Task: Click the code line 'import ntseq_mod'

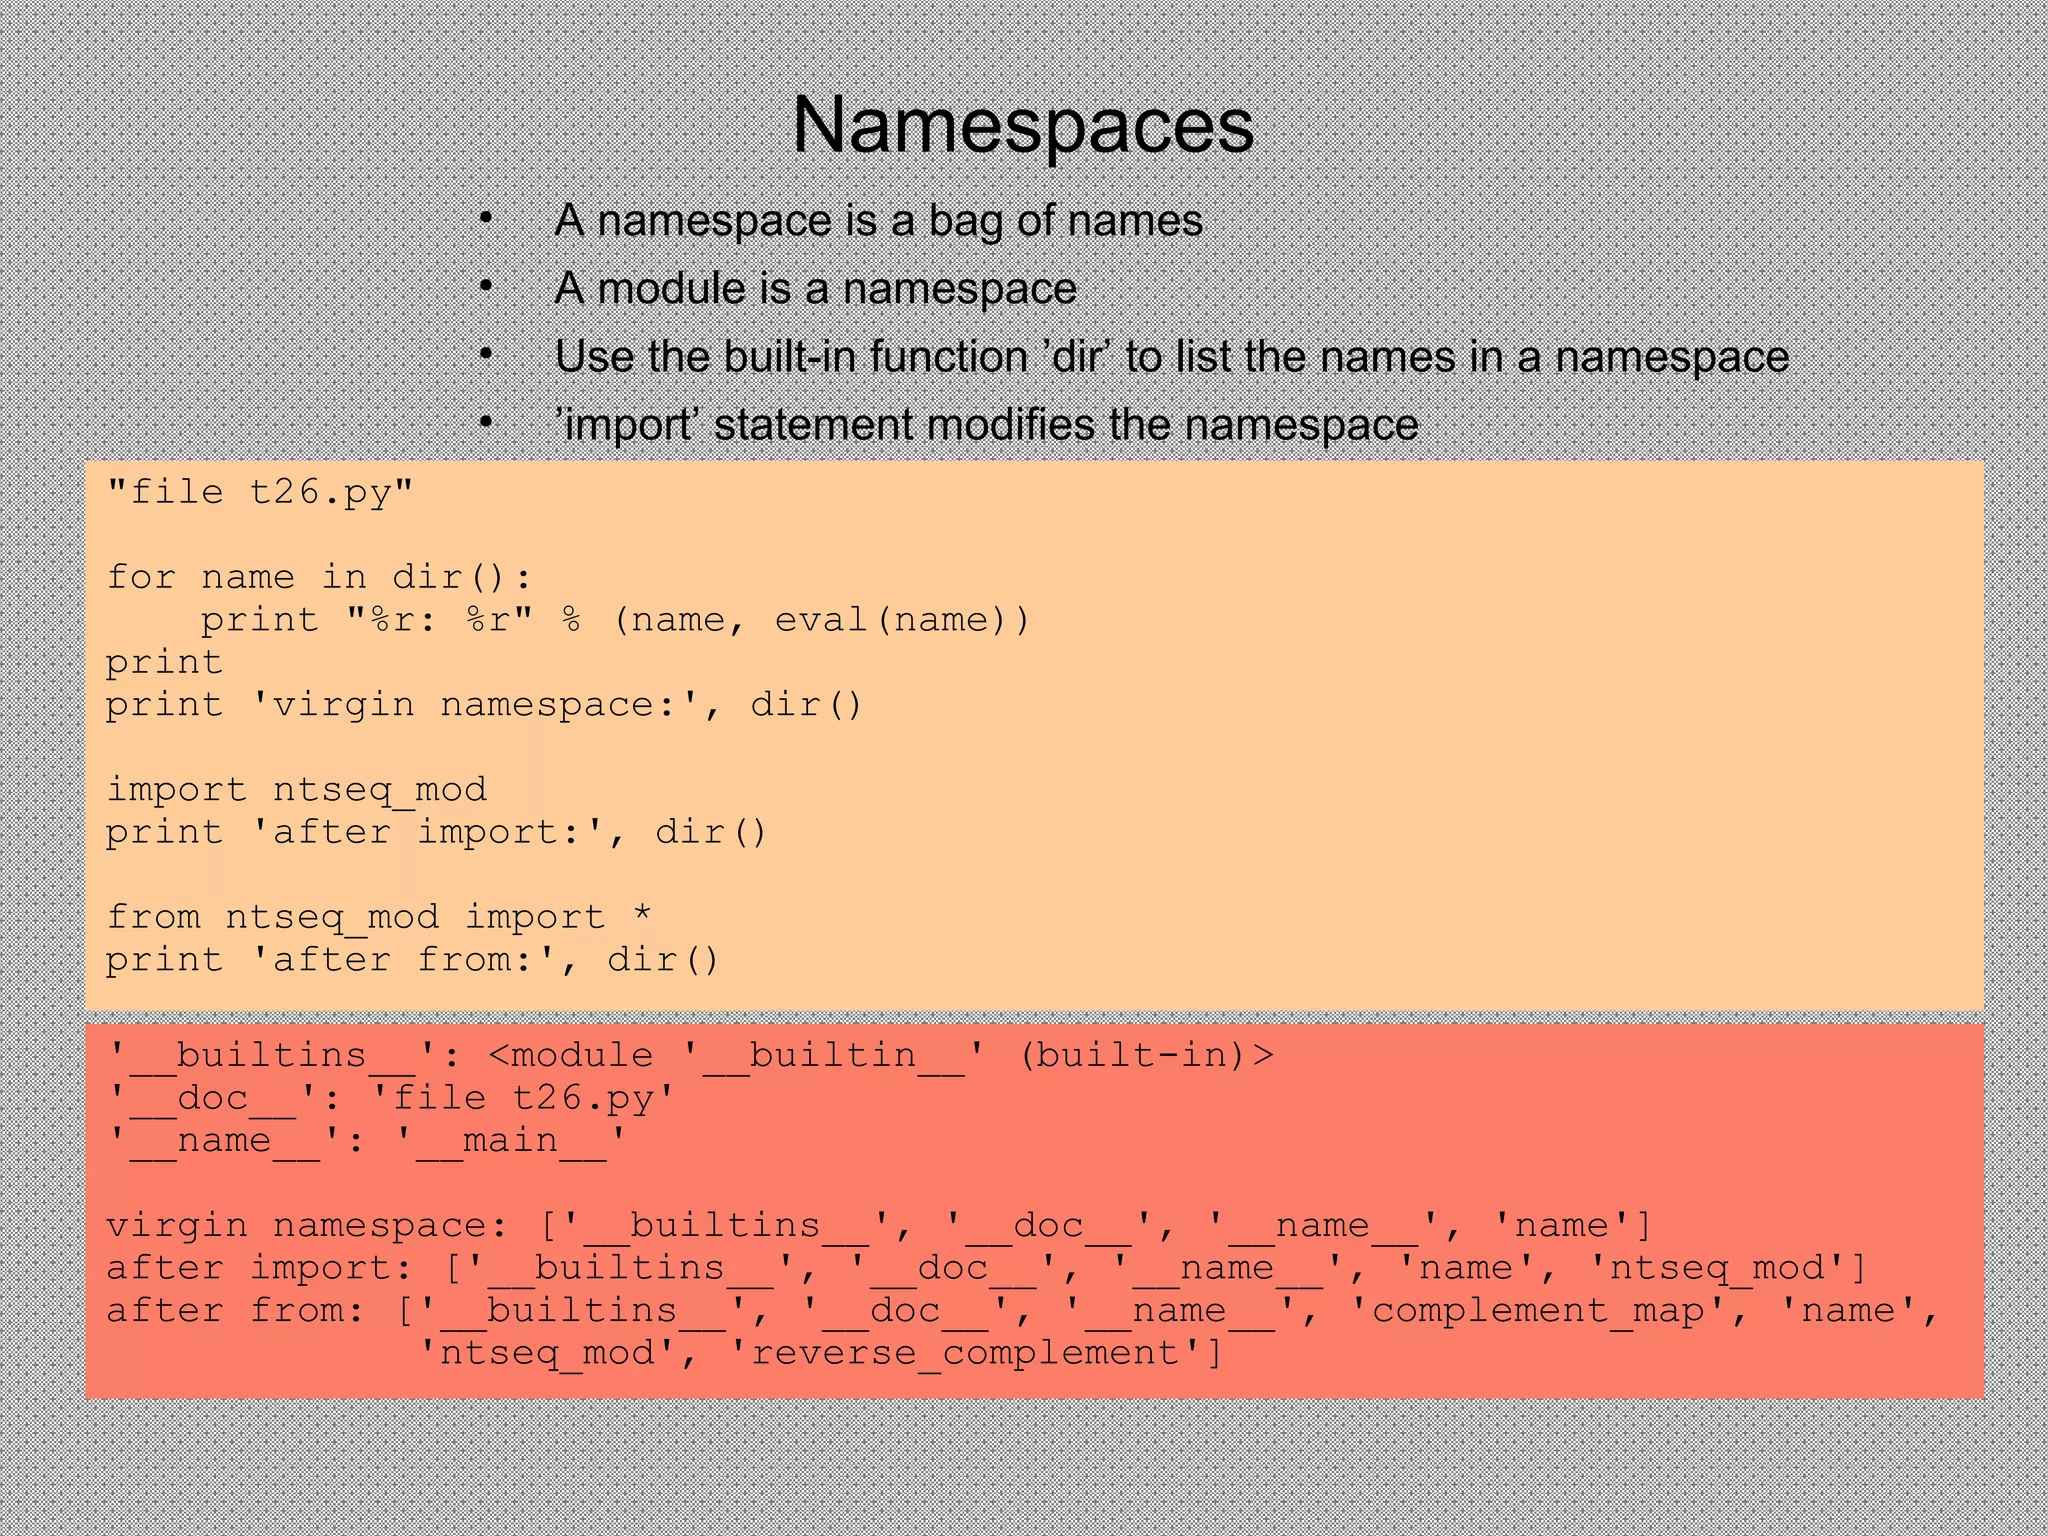Action: [x=296, y=790]
